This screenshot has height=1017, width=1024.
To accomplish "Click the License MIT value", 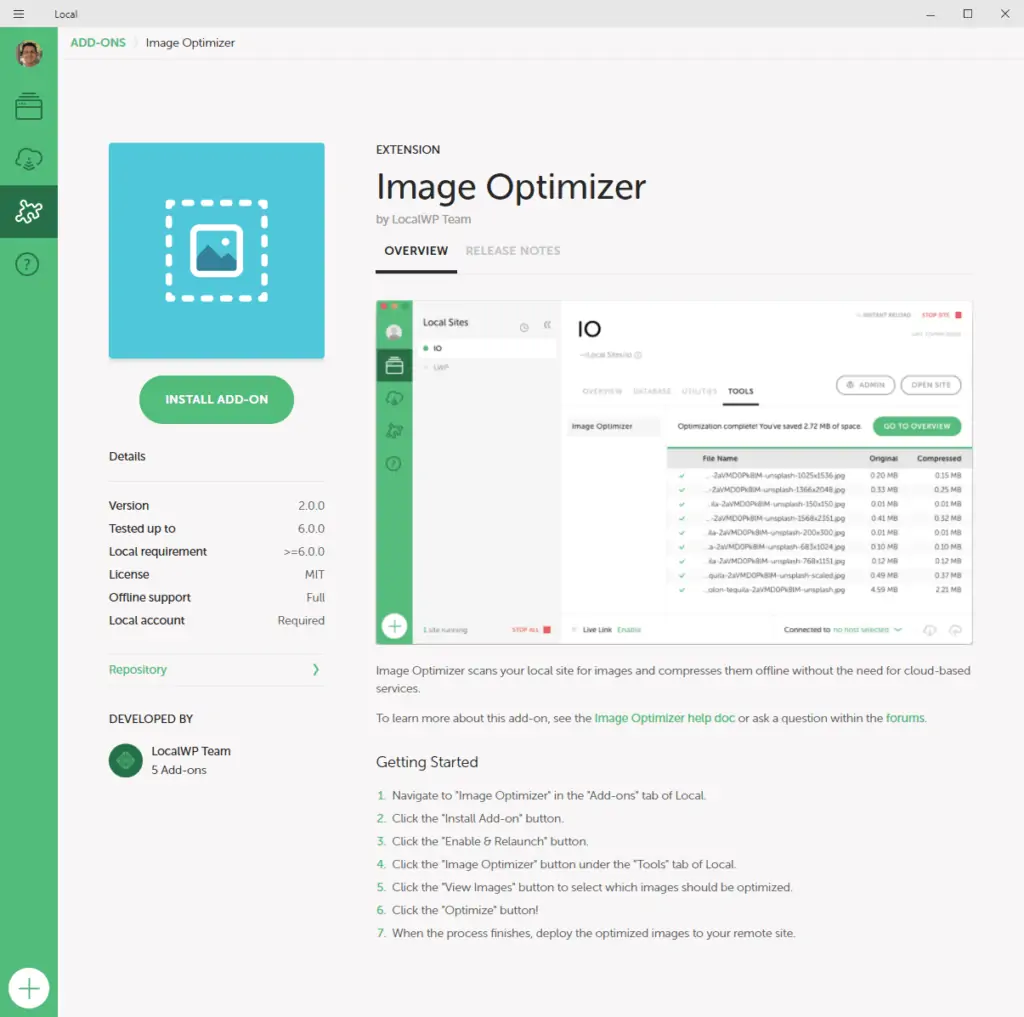I will point(314,574).
